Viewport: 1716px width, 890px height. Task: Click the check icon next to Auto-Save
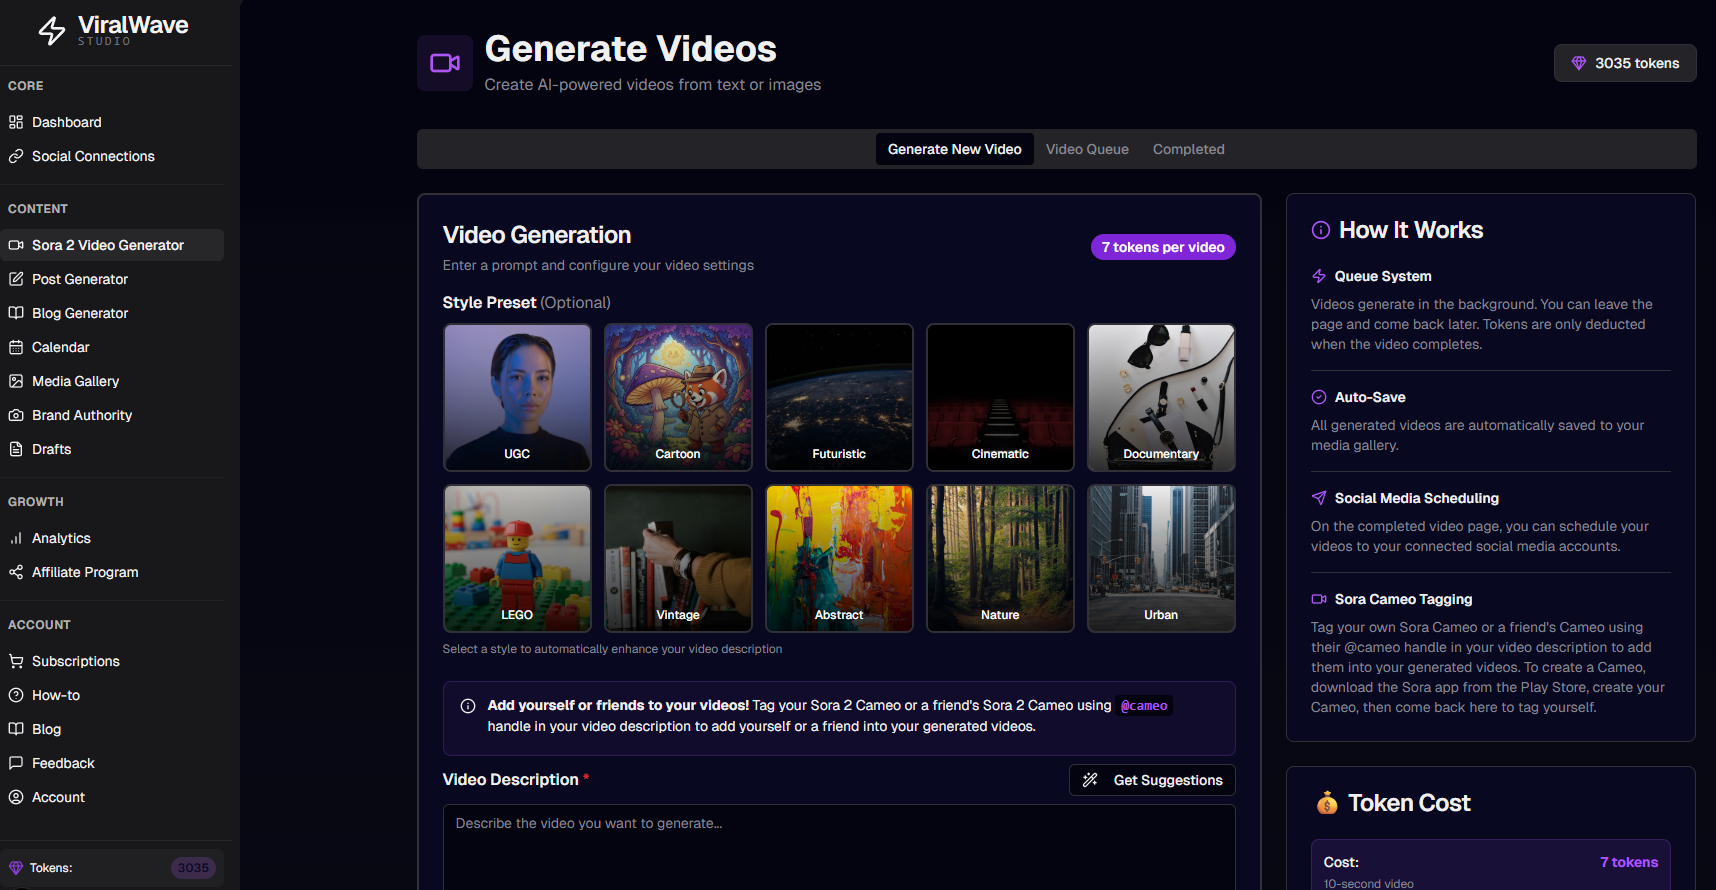pos(1319,397)
